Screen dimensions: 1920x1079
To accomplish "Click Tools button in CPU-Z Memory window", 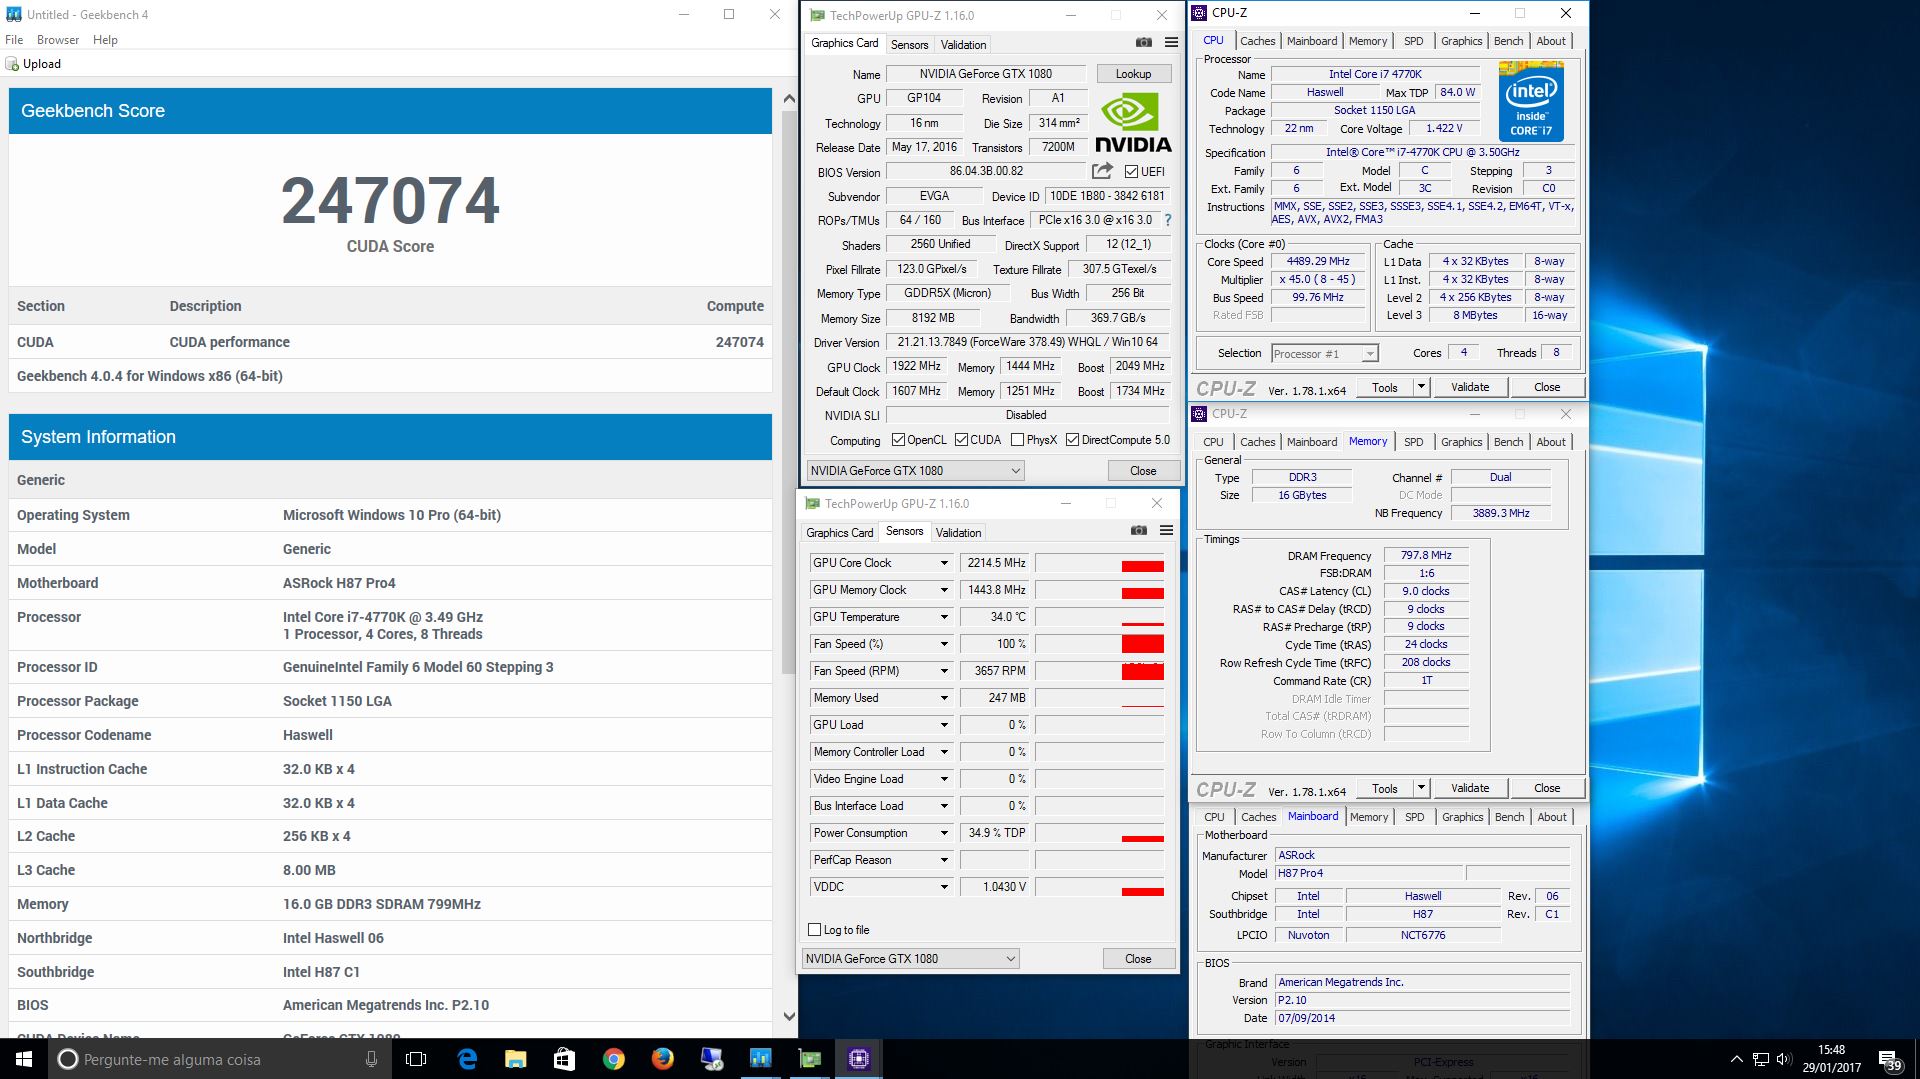I will click(x=1384, y=788).
